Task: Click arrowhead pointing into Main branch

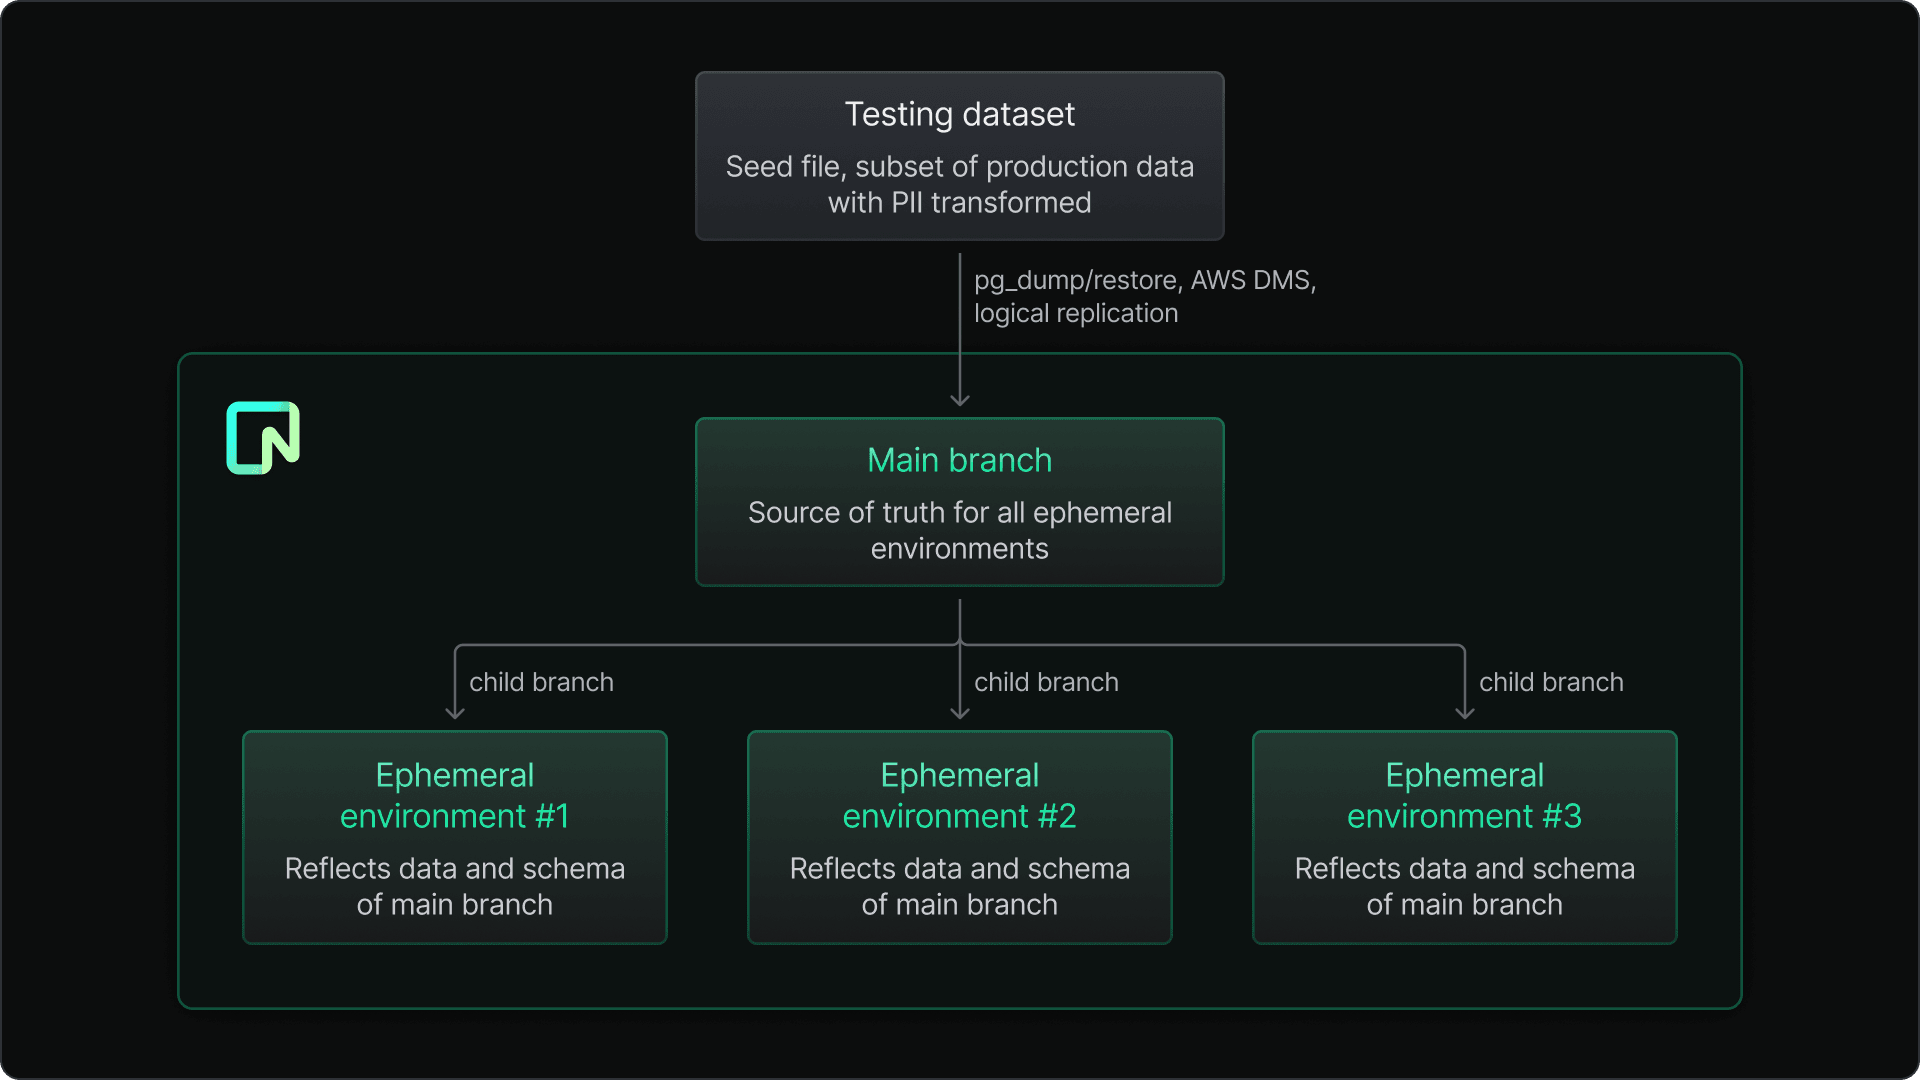Action: click(x=960, y=399)
